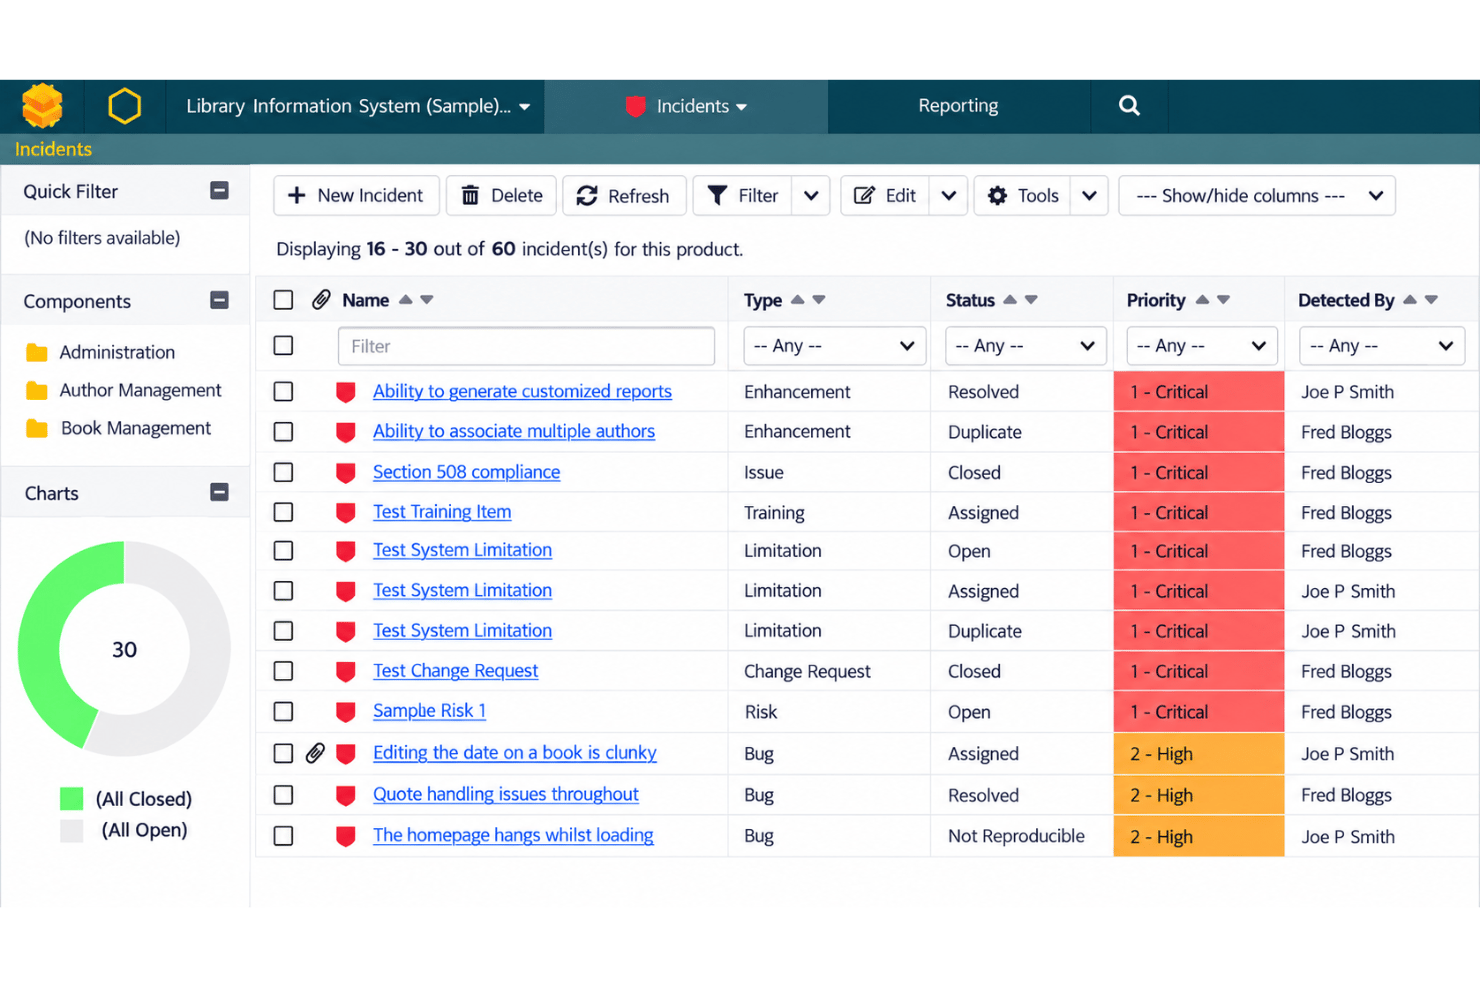This screenshot has width=1480, height=987.
Task: Open the Detected By filter dropdown
Action: [1382, 346]
